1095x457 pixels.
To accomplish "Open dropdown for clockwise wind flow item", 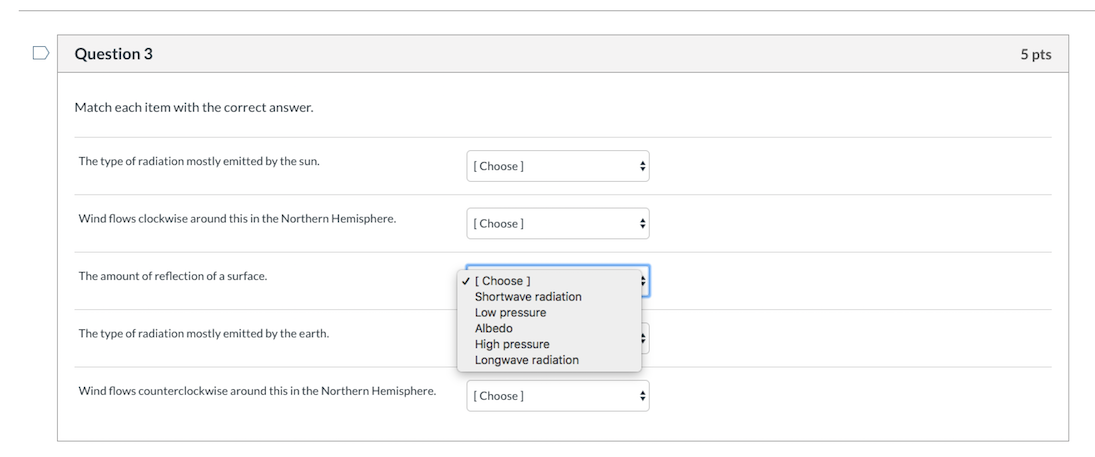I will [x=558, y=224].
